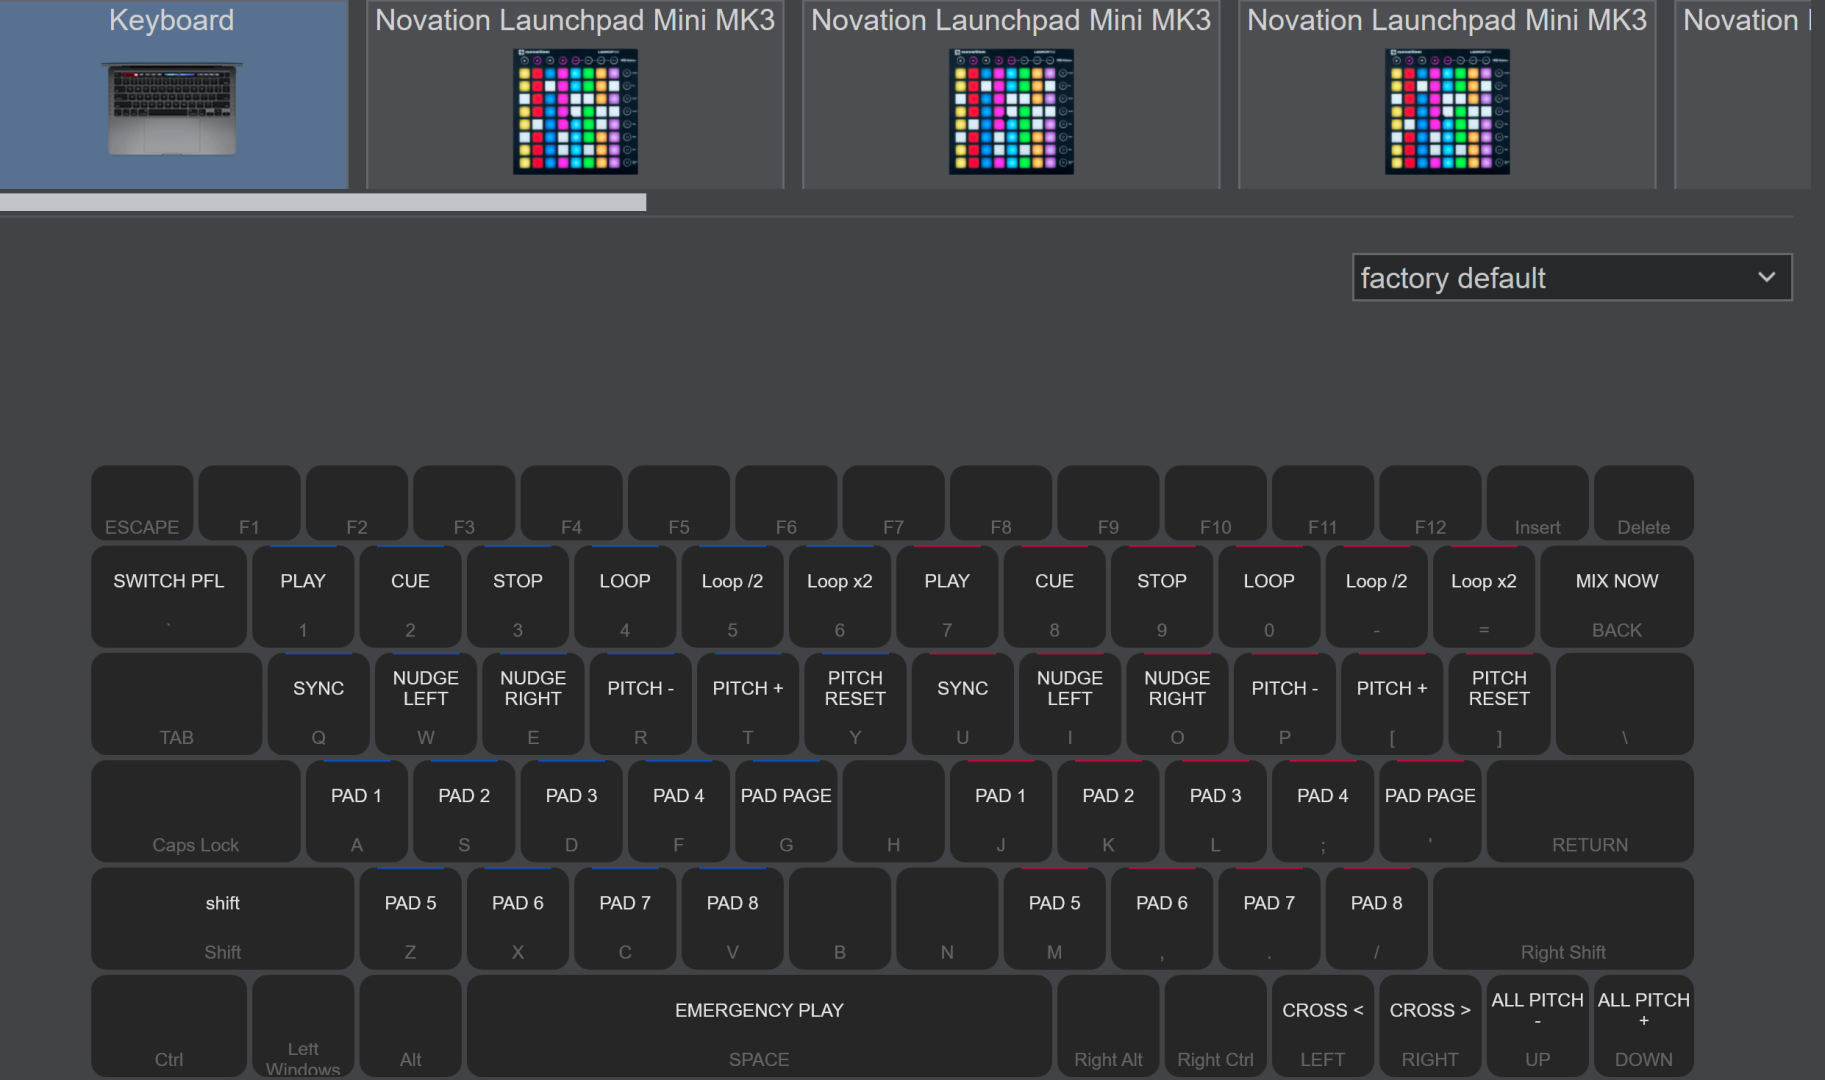
Task: Select the Loop x2 key mapped to 6
Action: (x=839, y=597)
